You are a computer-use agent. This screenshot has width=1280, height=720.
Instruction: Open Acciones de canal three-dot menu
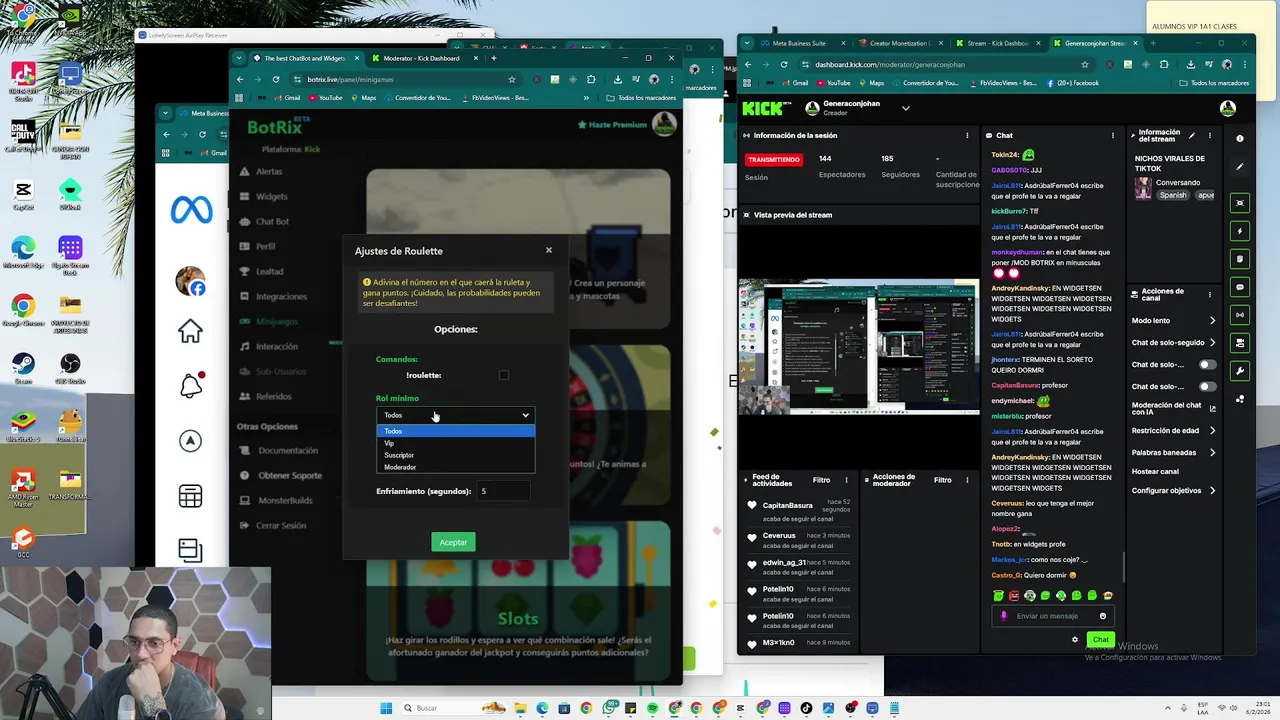click(x=1209, y=295)
